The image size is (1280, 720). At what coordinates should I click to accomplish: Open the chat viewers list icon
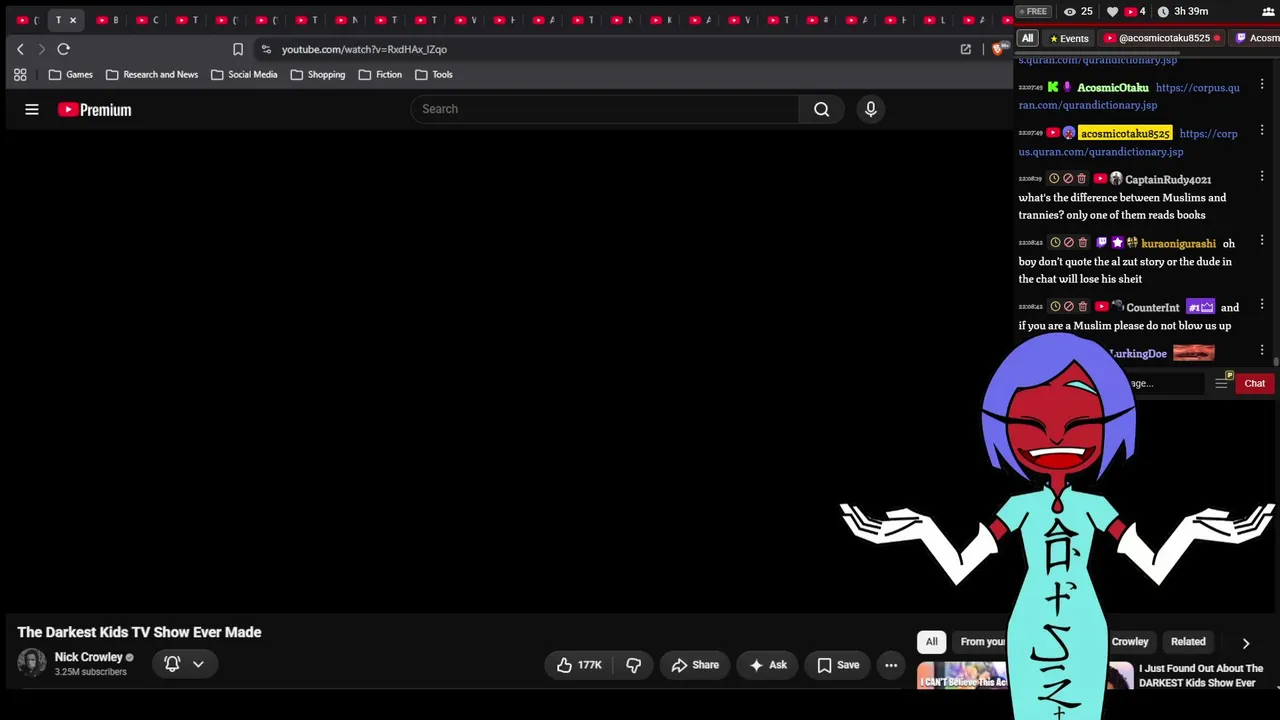pyautogui.click(x=1268, y=11)
